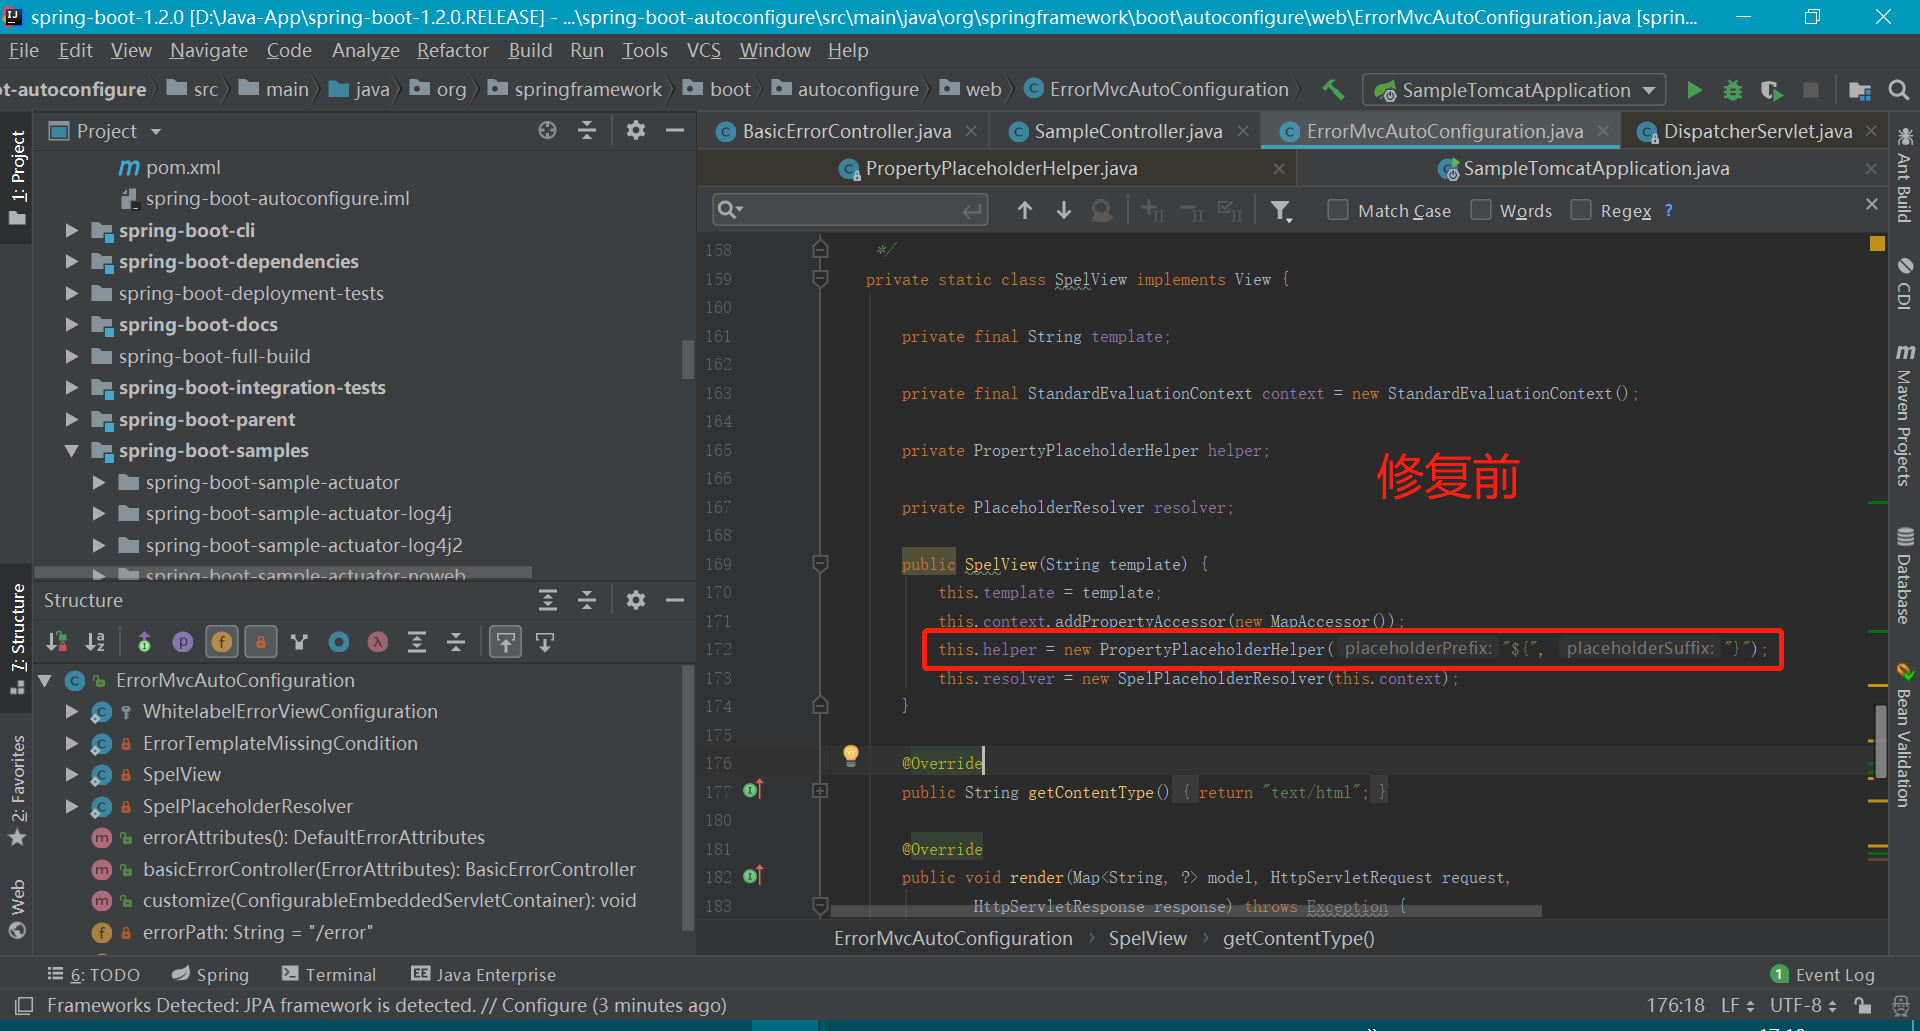Click override gutter icon at line 177
Image resolution: width=1920 pixels, height=1031 pixels.
coord(754,790)
